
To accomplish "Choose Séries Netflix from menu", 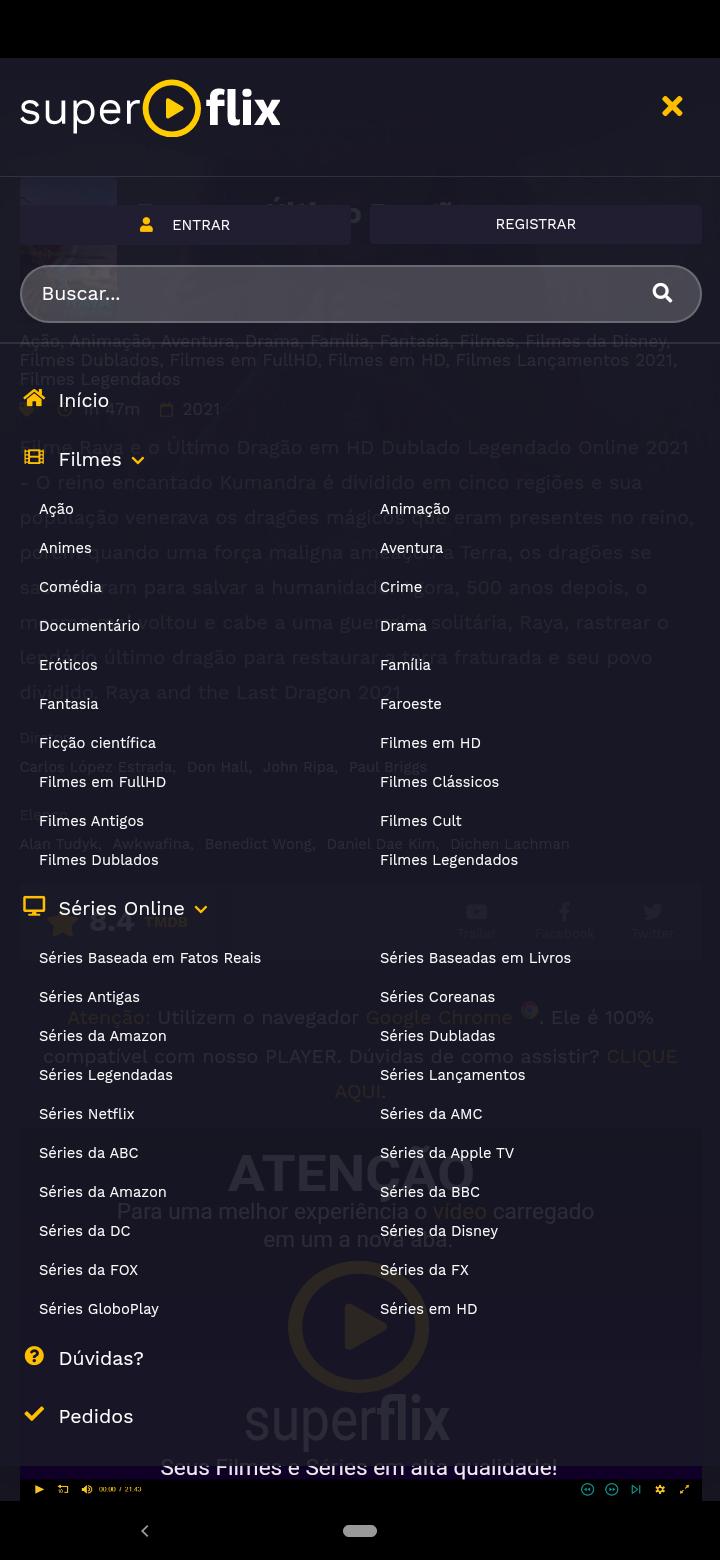I will point(87,1114).
